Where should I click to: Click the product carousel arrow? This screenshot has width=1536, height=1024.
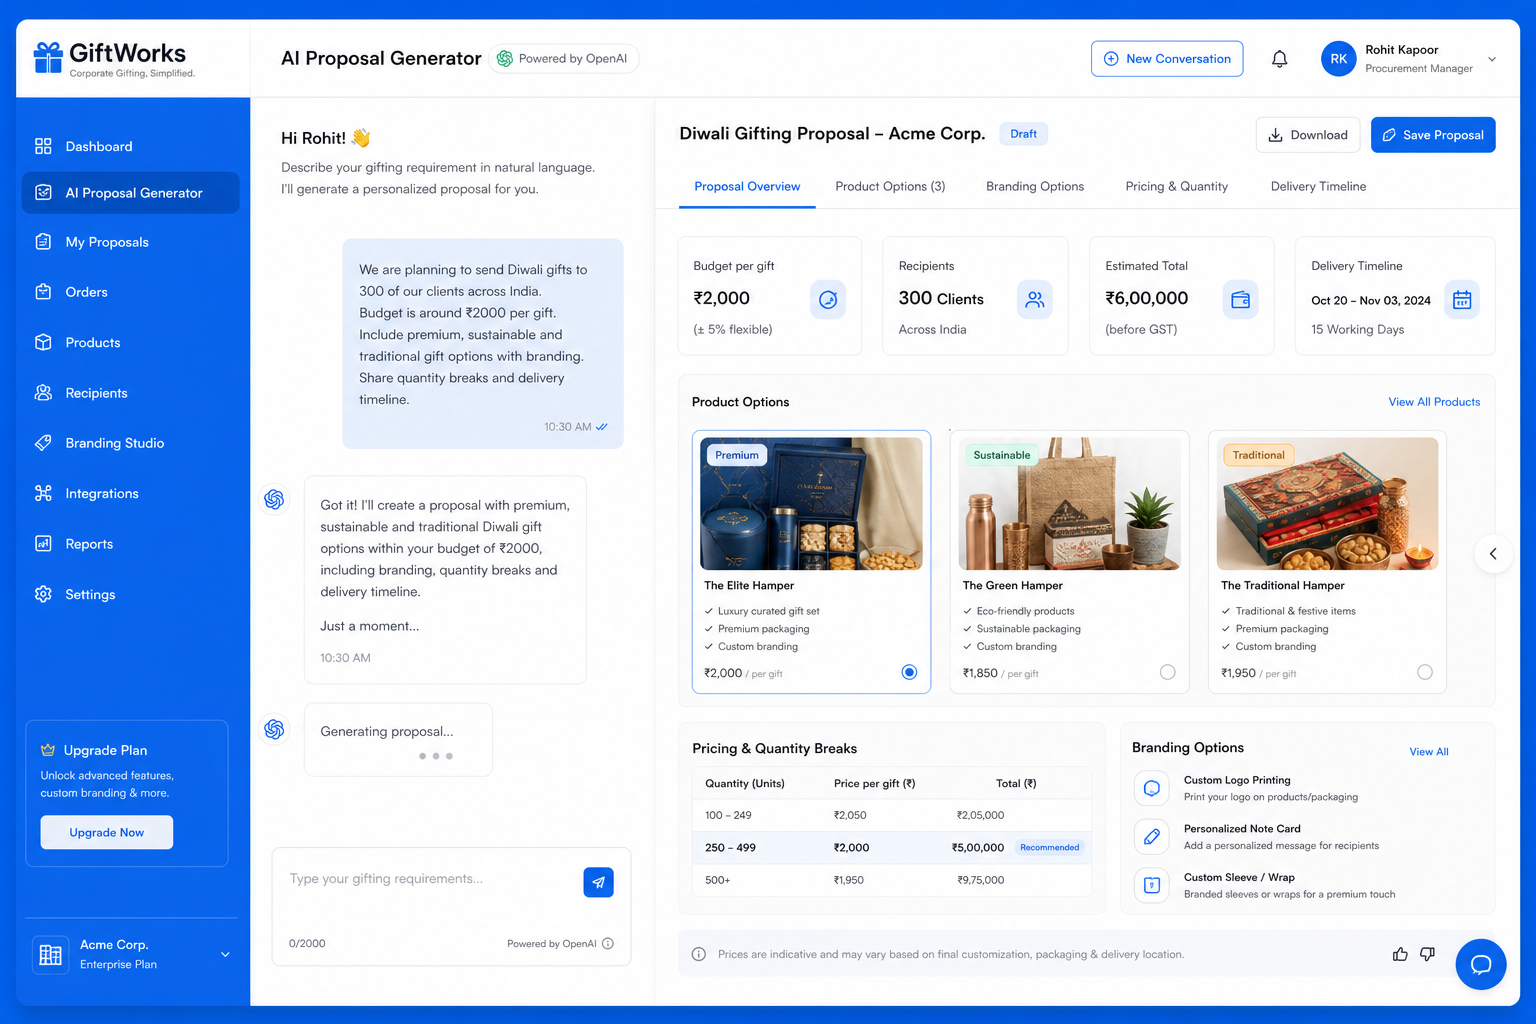(x=1493, y=553)
